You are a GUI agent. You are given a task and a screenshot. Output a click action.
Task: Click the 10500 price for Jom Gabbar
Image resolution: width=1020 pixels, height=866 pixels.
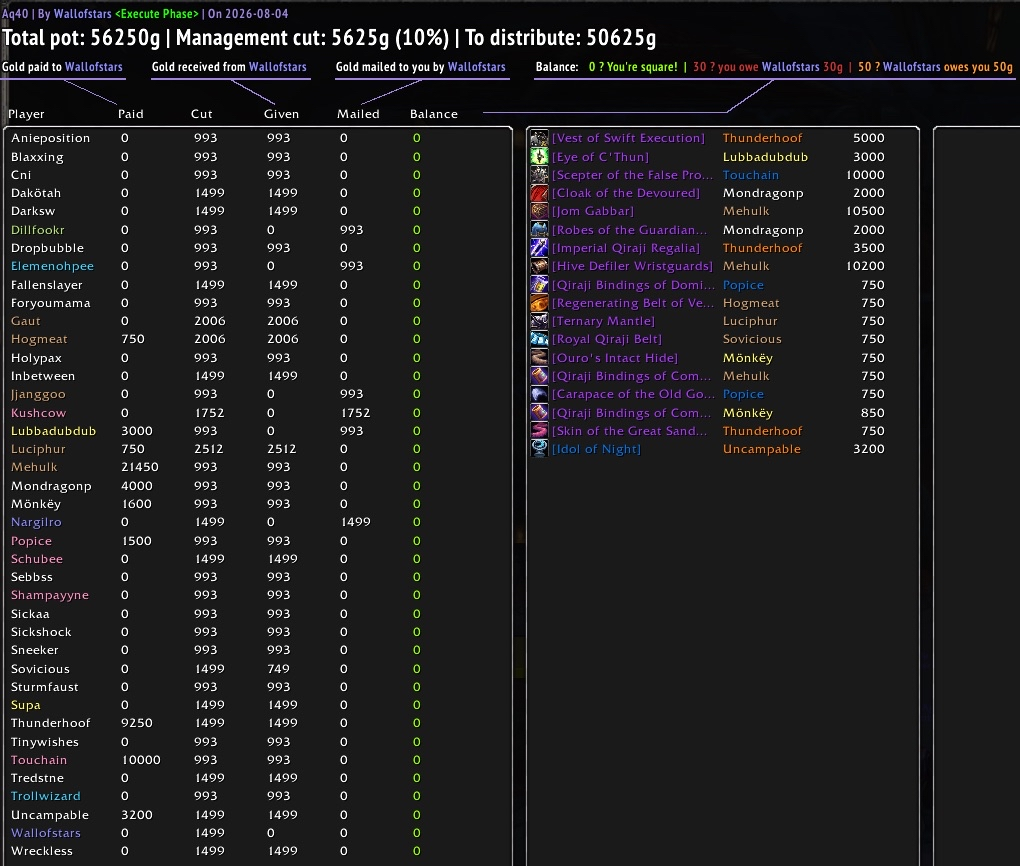[865, 211]
